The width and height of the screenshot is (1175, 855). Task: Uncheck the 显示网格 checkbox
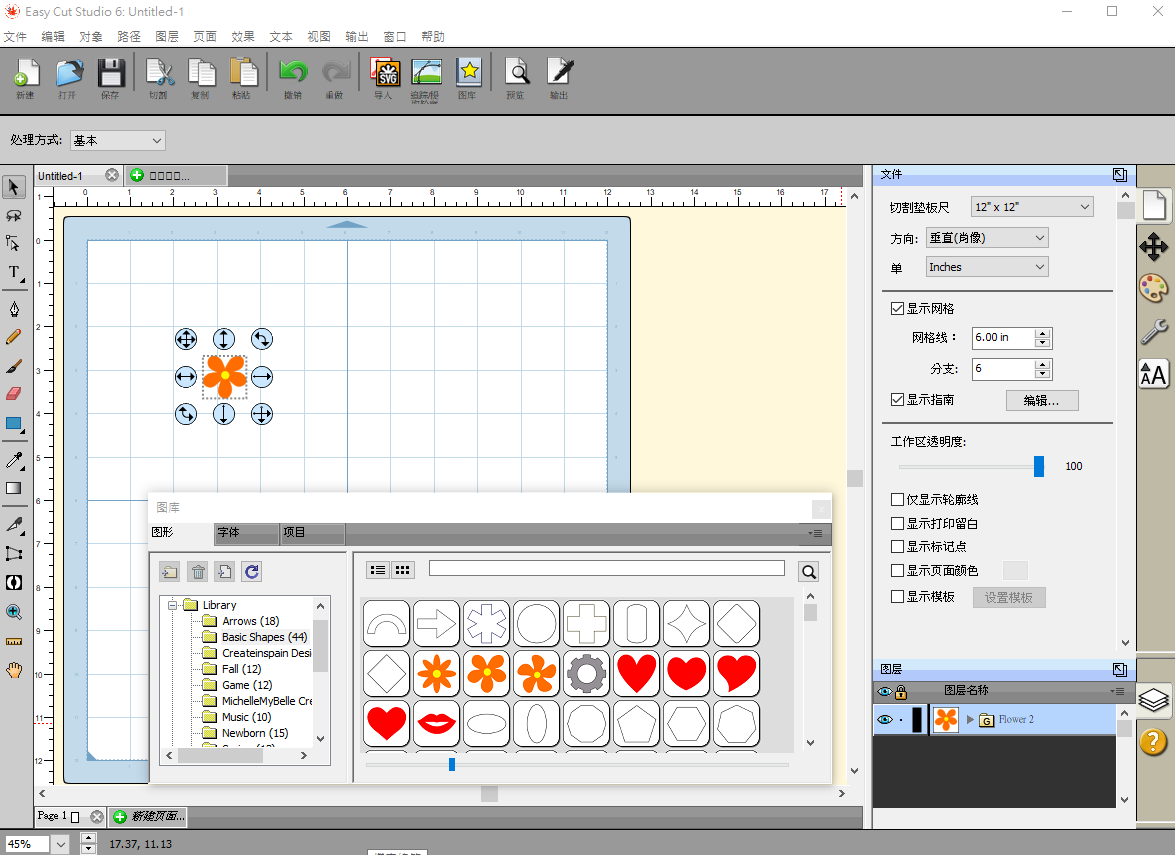897,308
